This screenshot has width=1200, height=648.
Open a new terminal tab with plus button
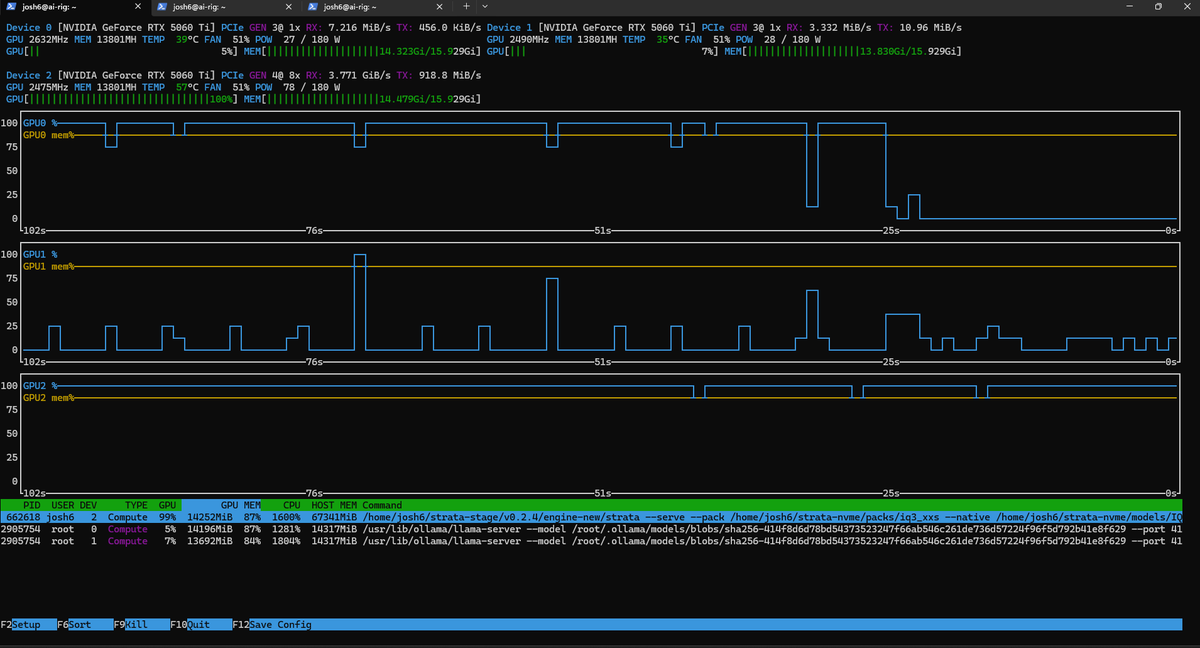[x=467, y=6]
